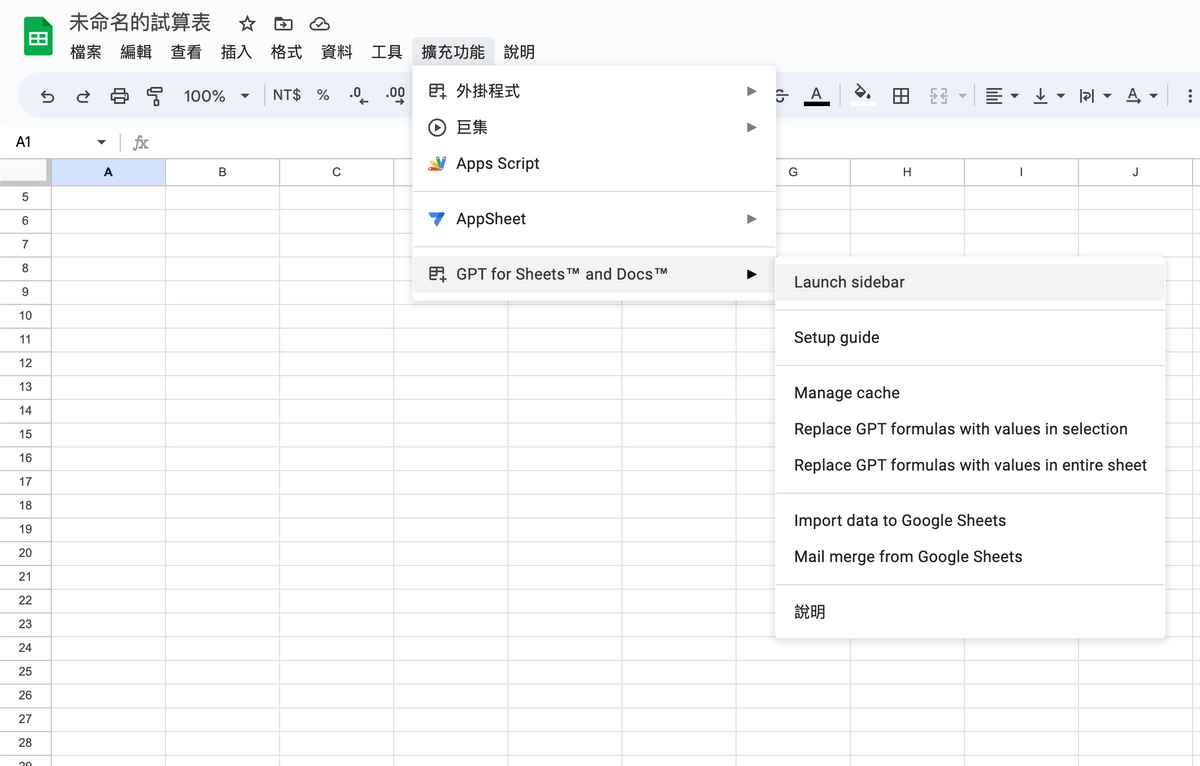Screen dimensions: 1200x766
Task: Open the borders tool
Action: click(x=901, y=96)
